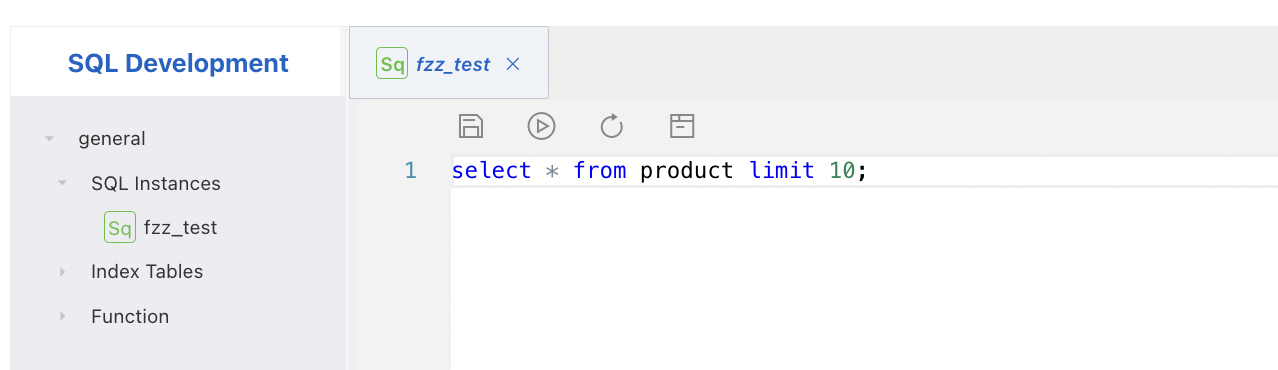Open fzz_test under SQL Instances
Image resolution: width=1278 pixels, height=370 pixels.
(180, 228)
